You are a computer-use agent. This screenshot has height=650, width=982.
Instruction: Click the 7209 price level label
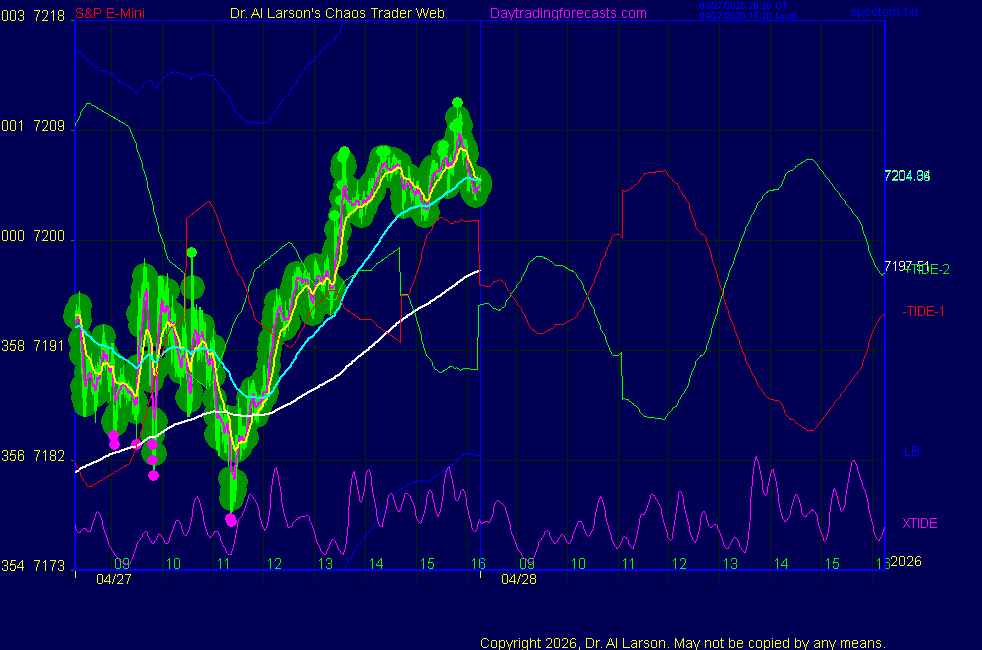point(49,126)
